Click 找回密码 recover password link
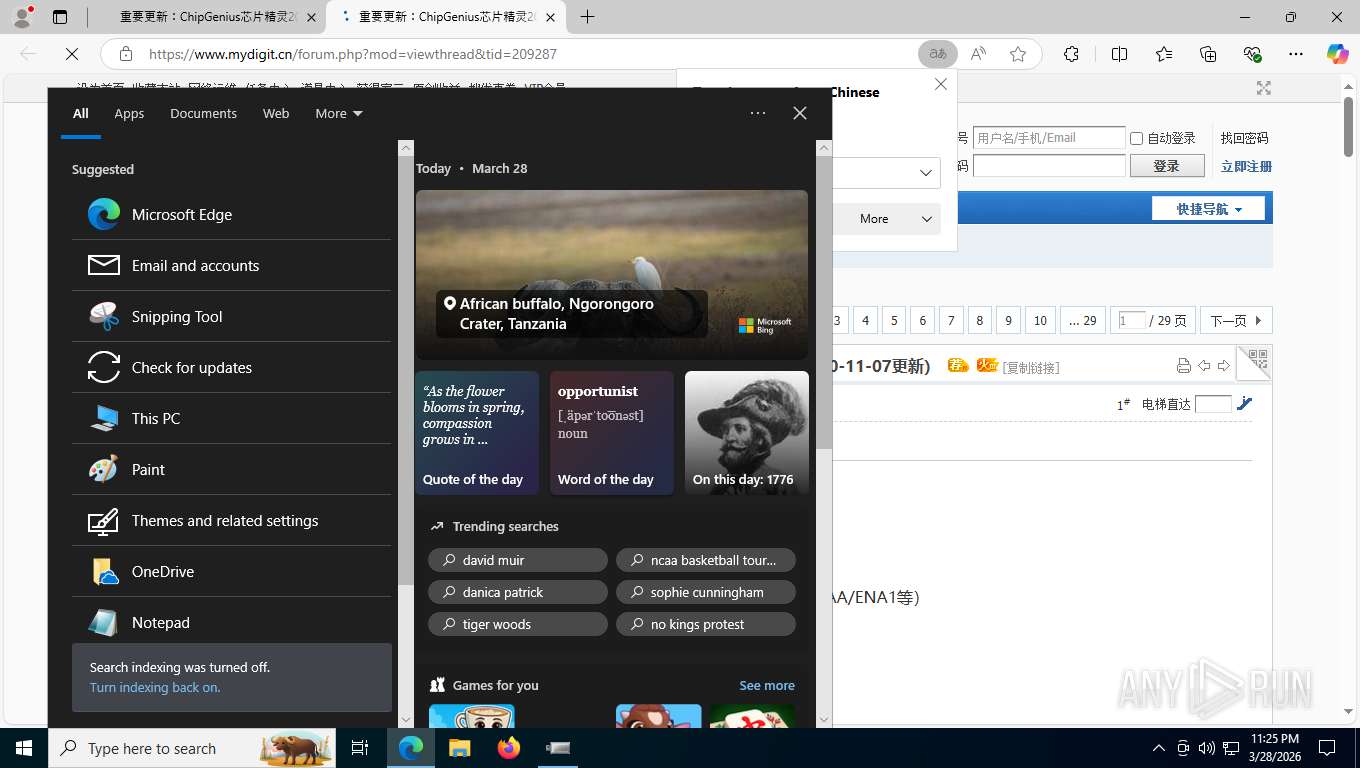The height and width of the screenshot is (768, 1360). 1244,138
